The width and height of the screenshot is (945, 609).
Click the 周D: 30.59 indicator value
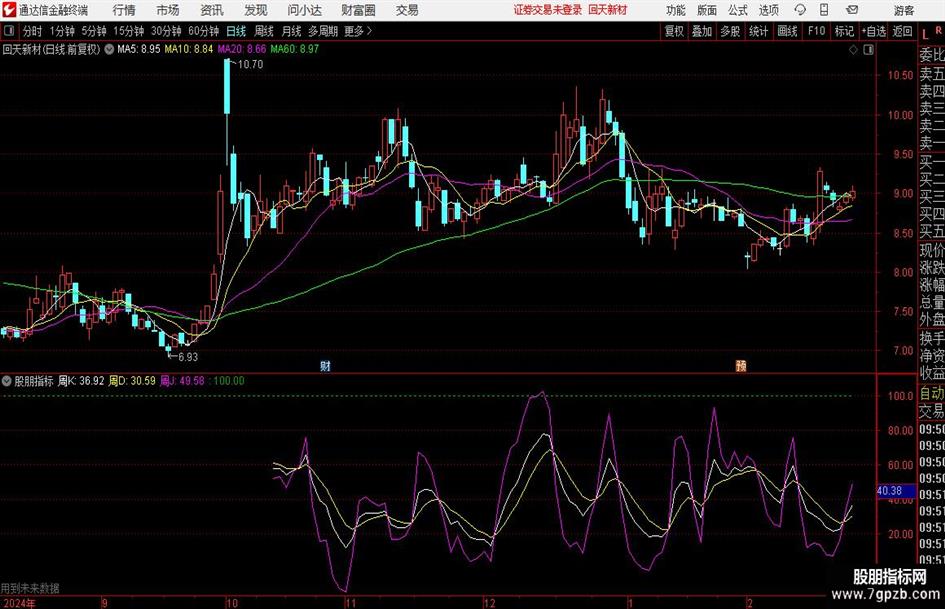click(132, 381)
